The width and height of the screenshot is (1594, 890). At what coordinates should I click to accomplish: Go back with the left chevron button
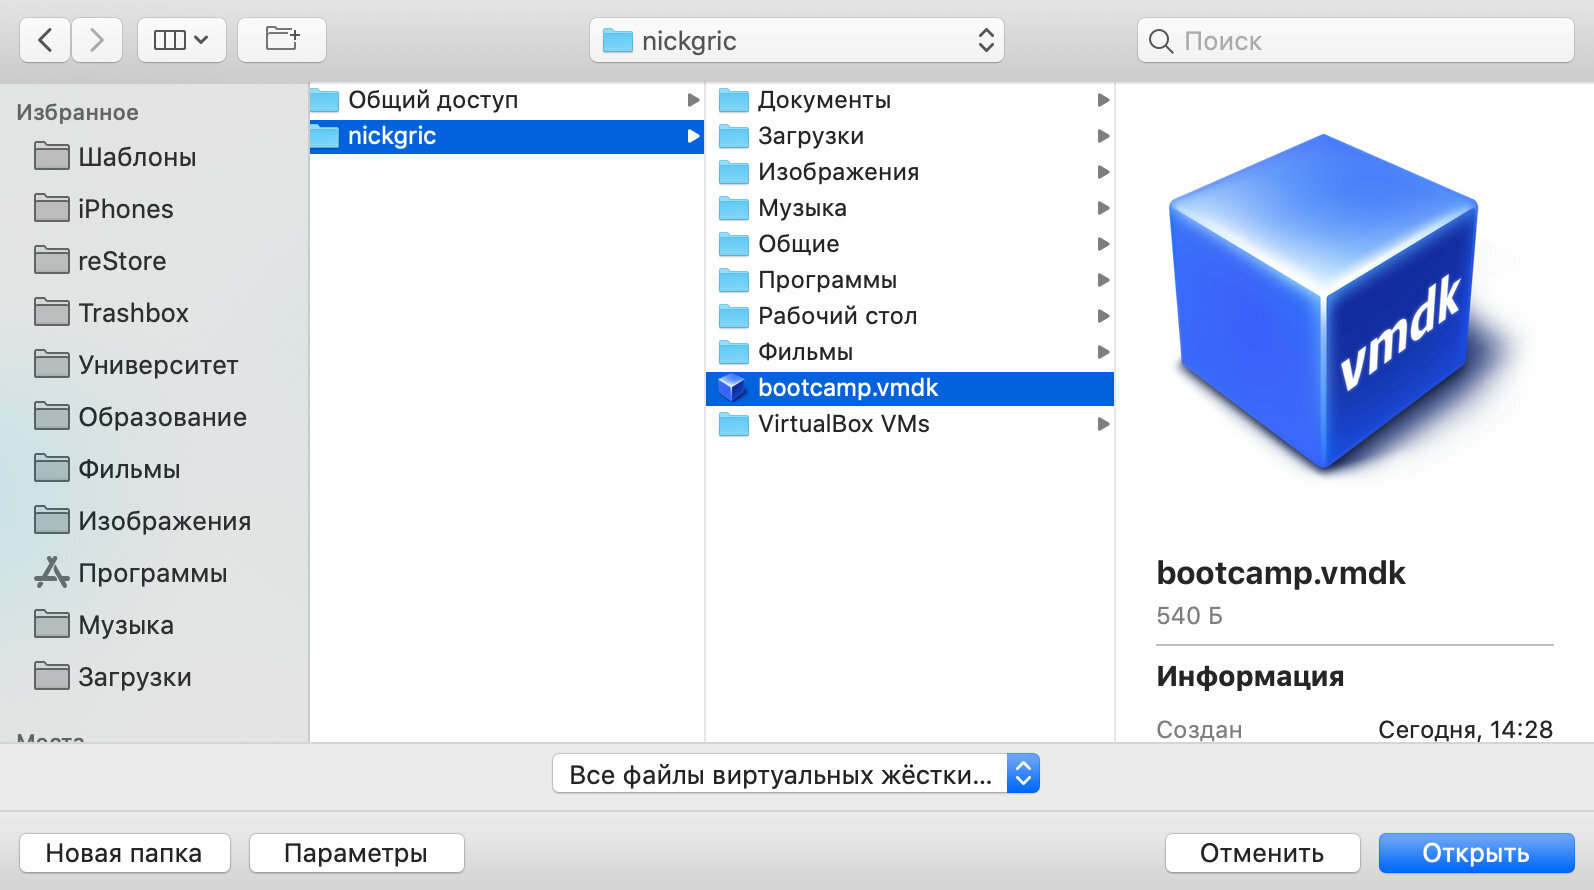click(x=45, y=40)
